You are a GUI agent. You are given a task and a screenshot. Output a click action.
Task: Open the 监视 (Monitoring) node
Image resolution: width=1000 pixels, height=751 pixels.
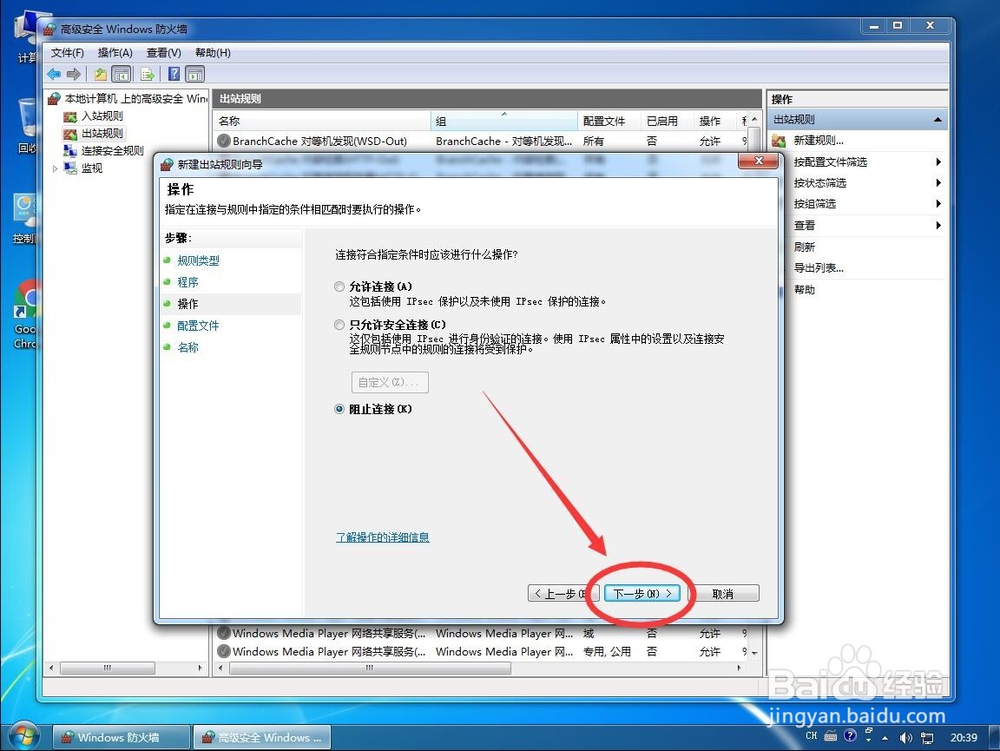point(91,167)
